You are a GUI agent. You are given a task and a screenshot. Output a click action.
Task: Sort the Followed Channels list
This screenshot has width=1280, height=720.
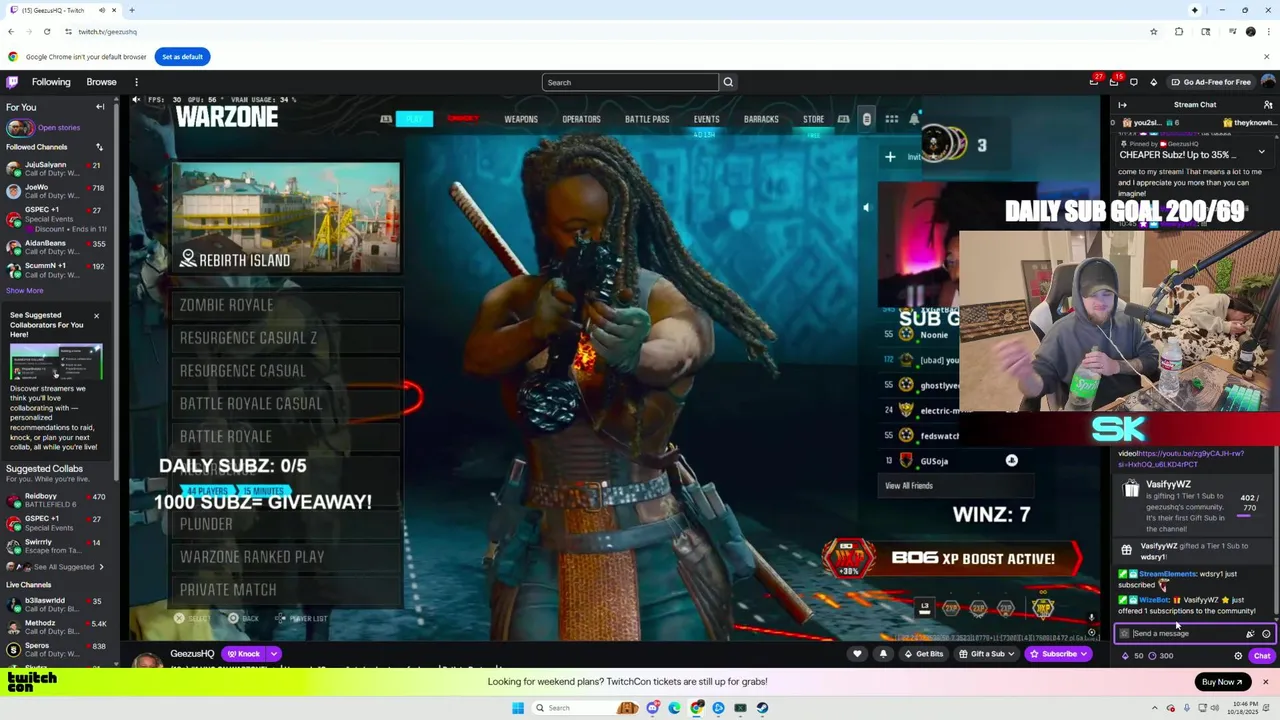point(99,147)
